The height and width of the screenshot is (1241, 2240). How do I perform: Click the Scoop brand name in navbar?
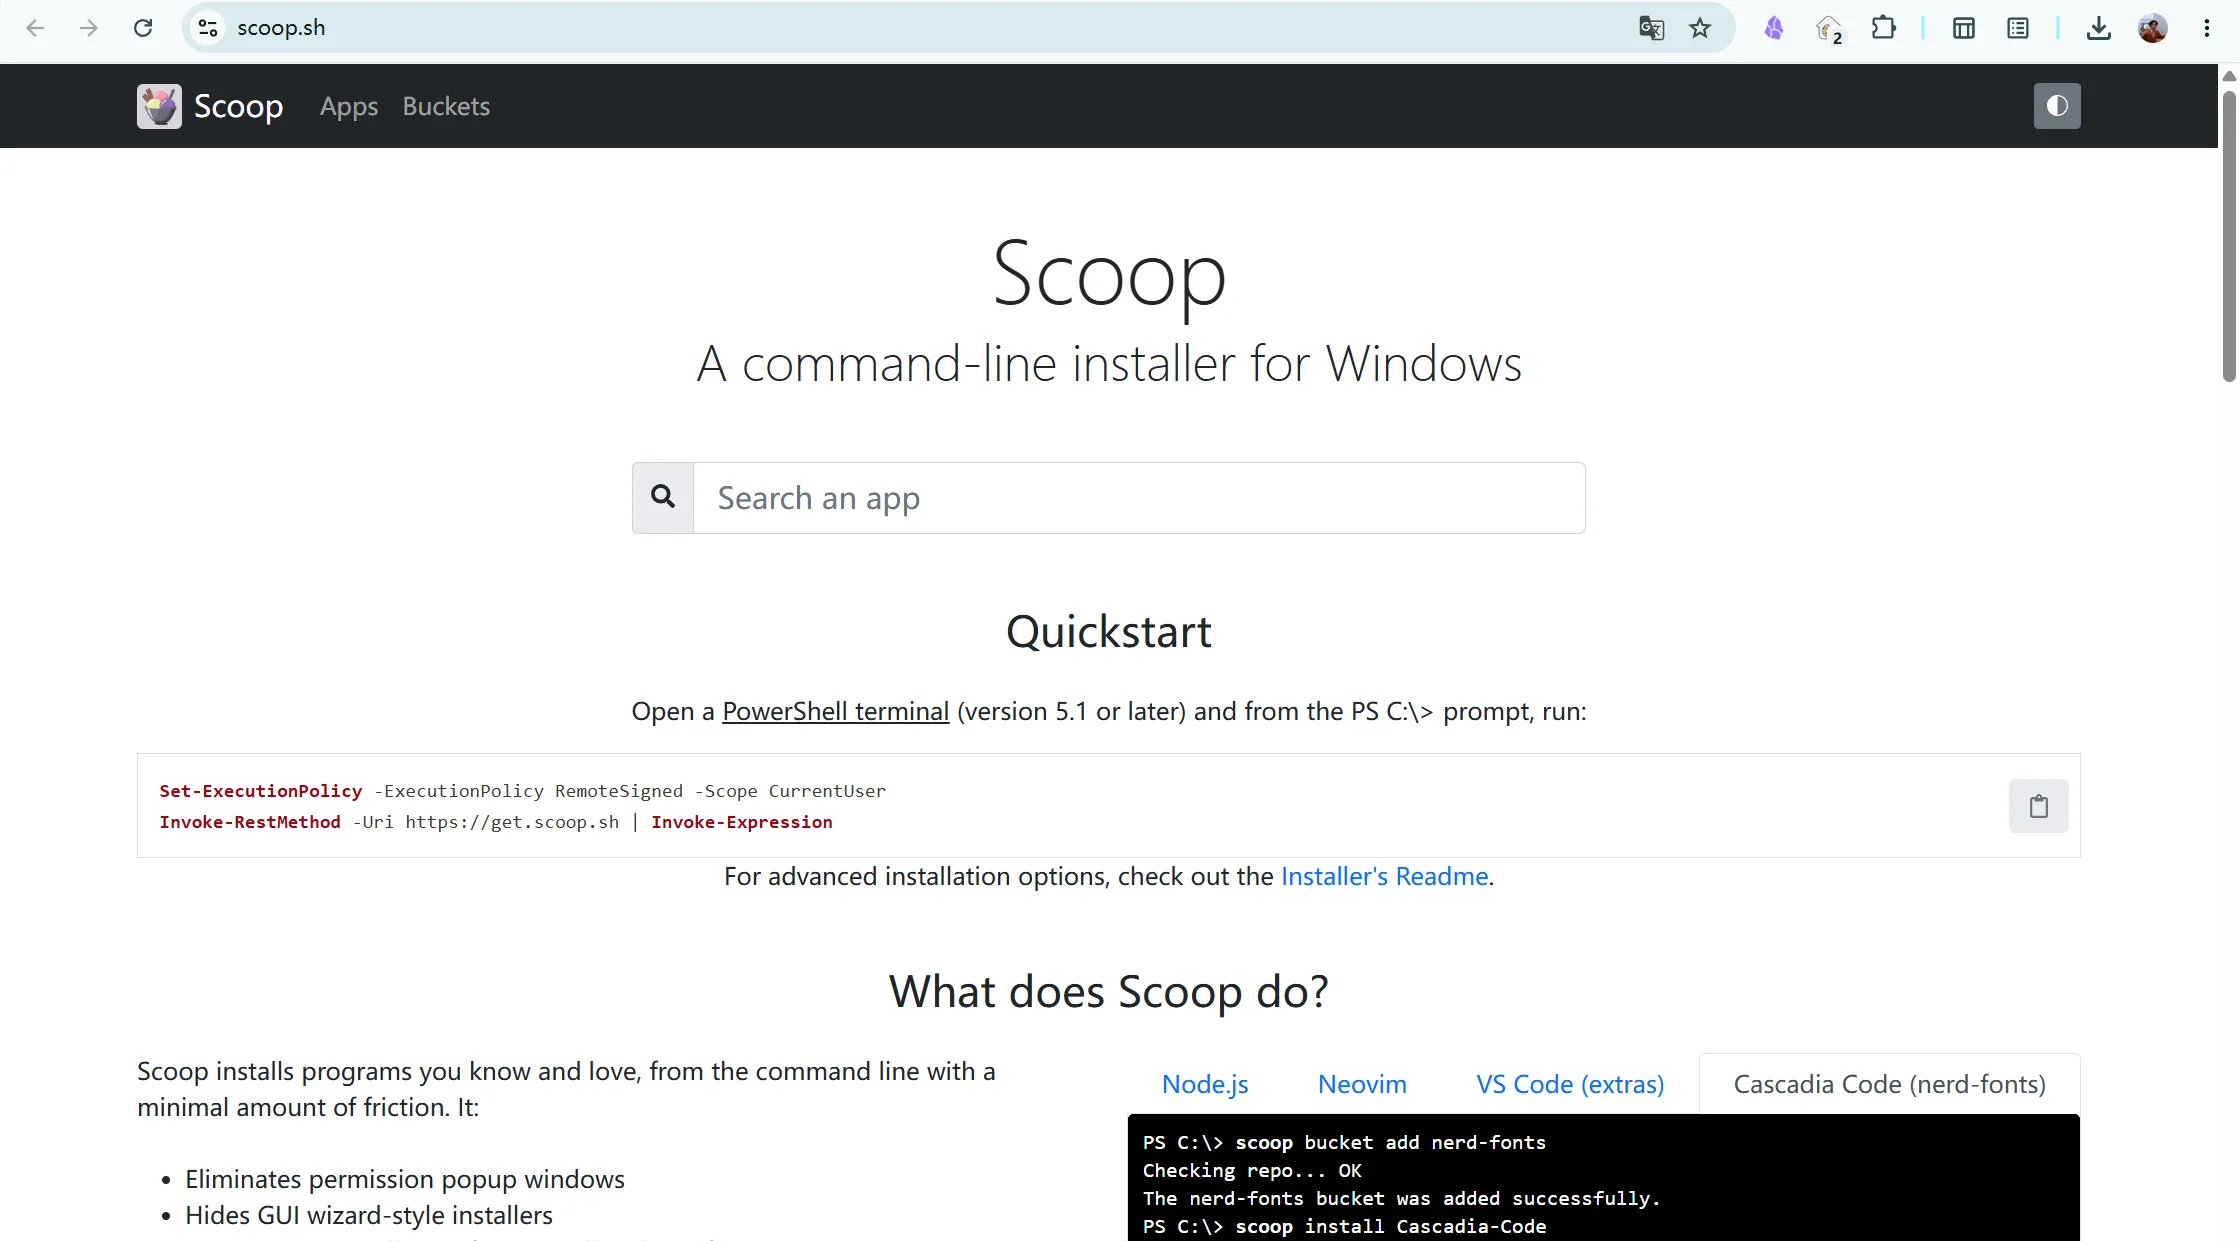[238, 106]
